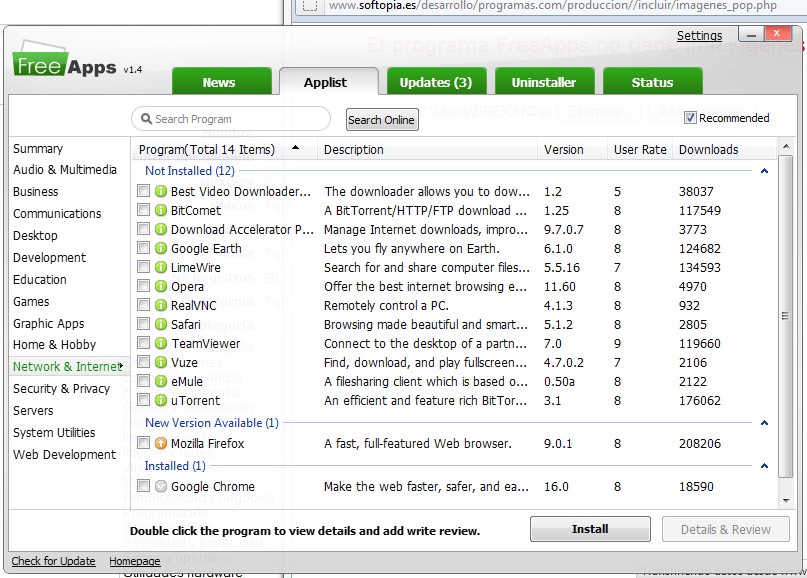Click the green icon beside TeamViewer
Image resolution: width=807 pixels, height=578 pixels.
coord(161,343)
